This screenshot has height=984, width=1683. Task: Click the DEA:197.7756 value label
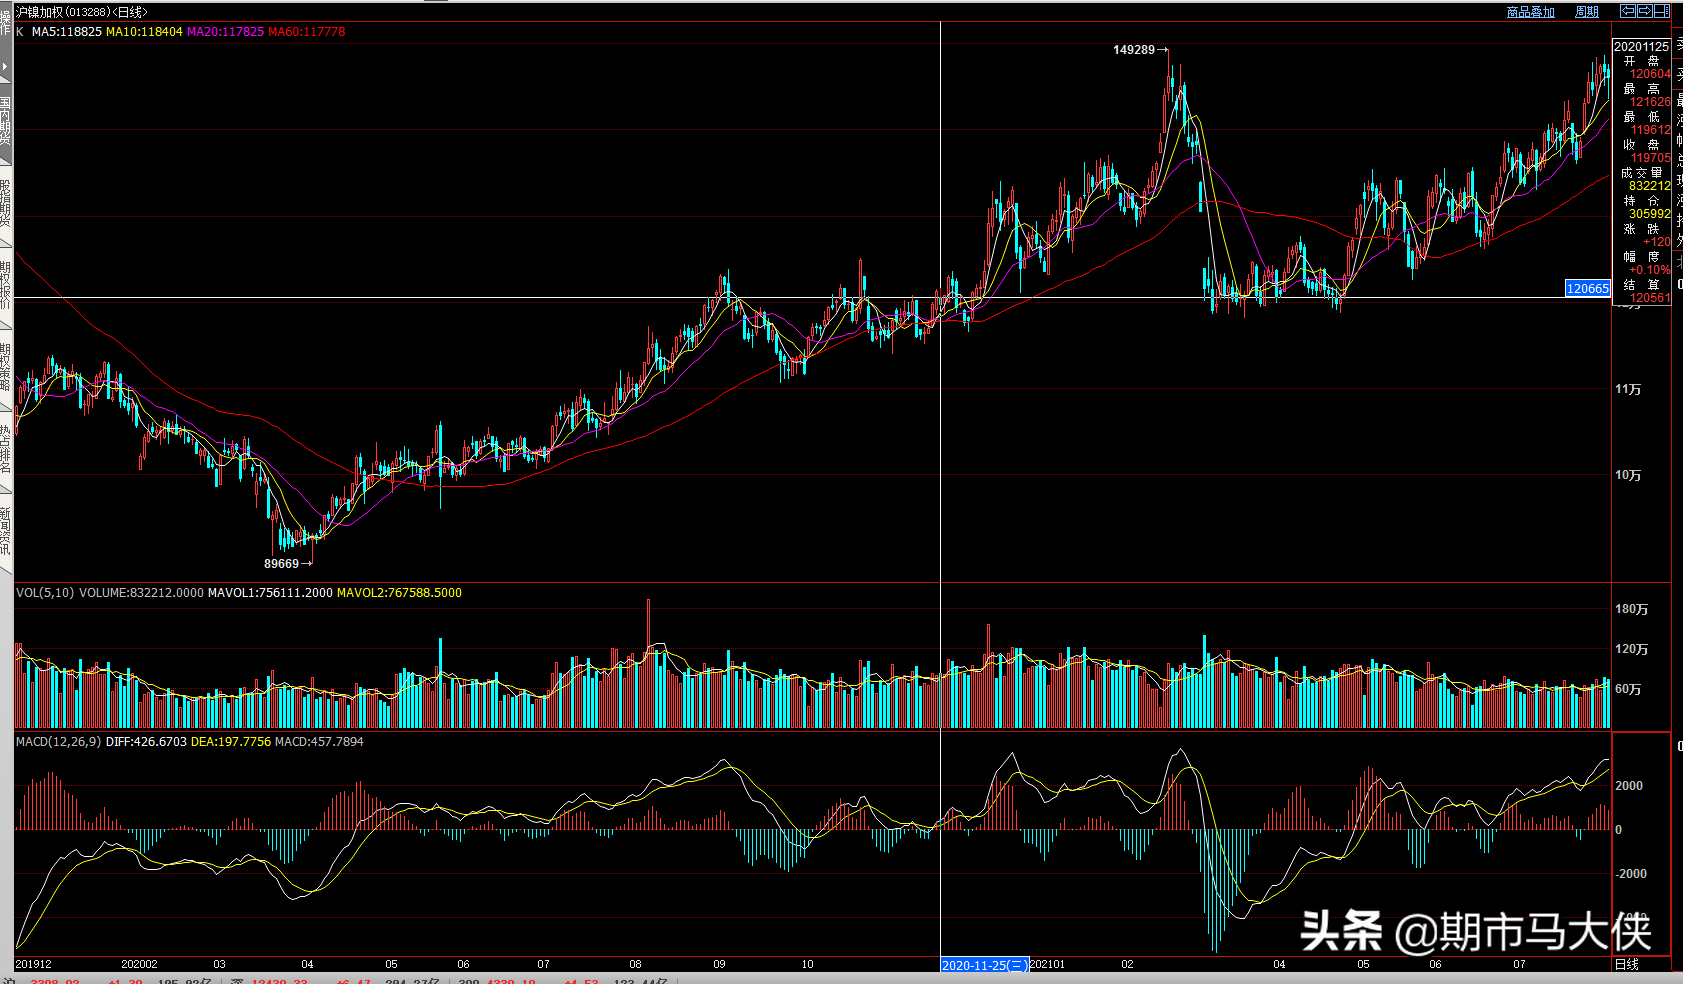(x=231, y=742)
